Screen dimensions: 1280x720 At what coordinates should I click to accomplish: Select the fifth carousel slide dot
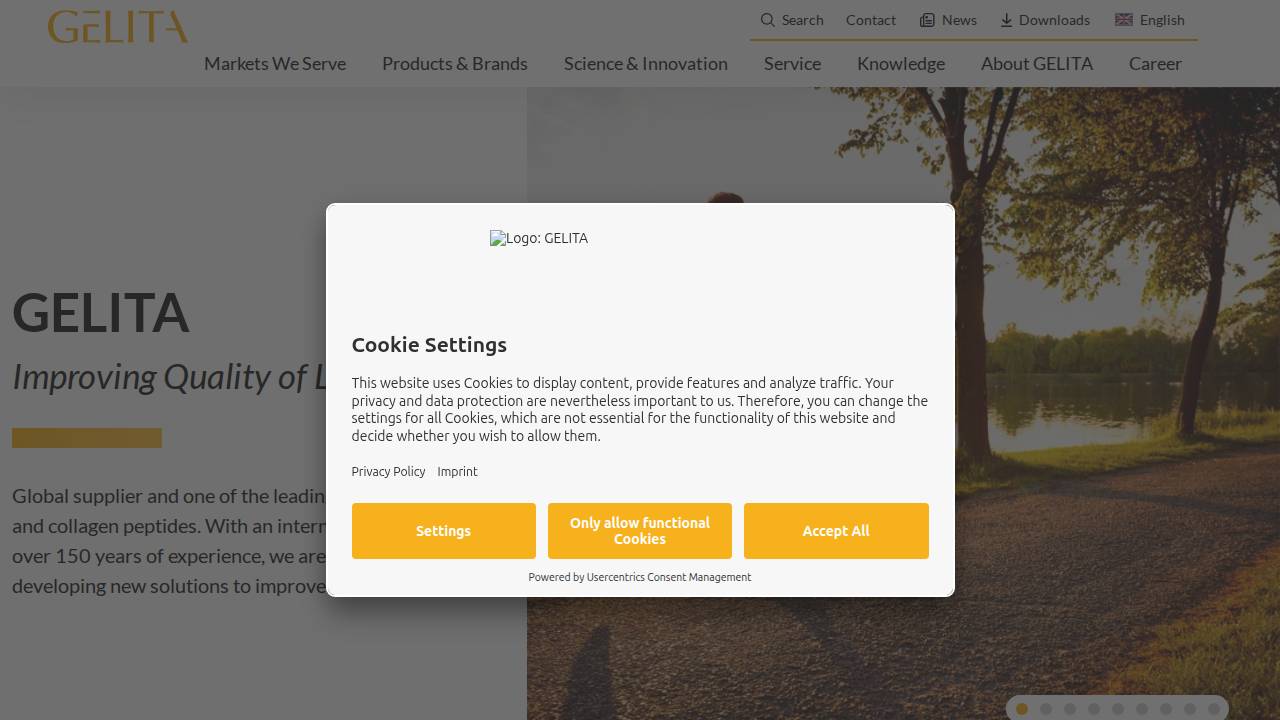[x=1118, y=709]
